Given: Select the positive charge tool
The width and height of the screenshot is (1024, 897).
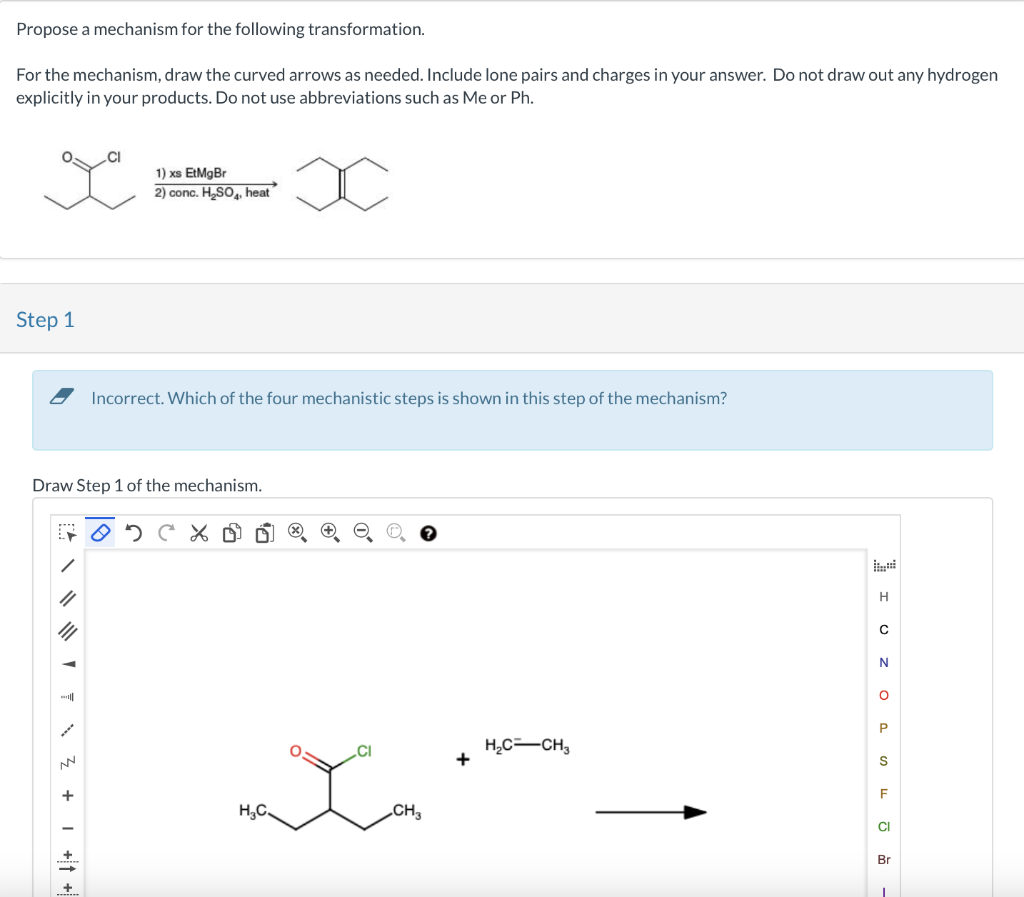Looking at the screenshot, I should coord(67,795).
